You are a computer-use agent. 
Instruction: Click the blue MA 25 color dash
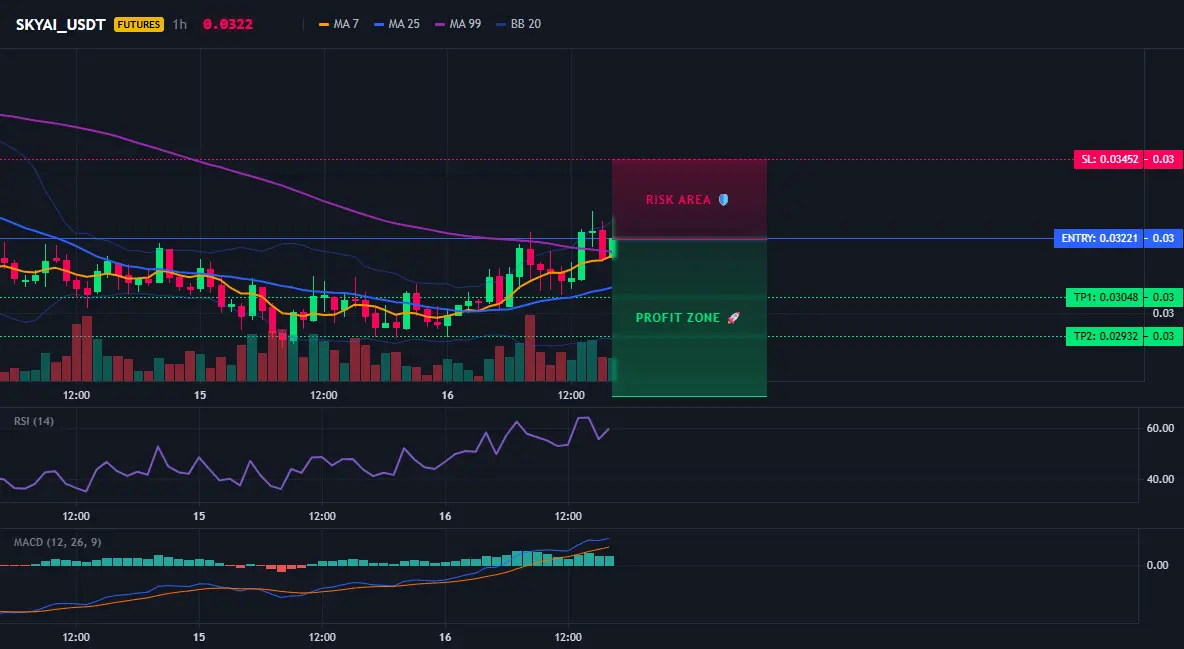(379, 24)
